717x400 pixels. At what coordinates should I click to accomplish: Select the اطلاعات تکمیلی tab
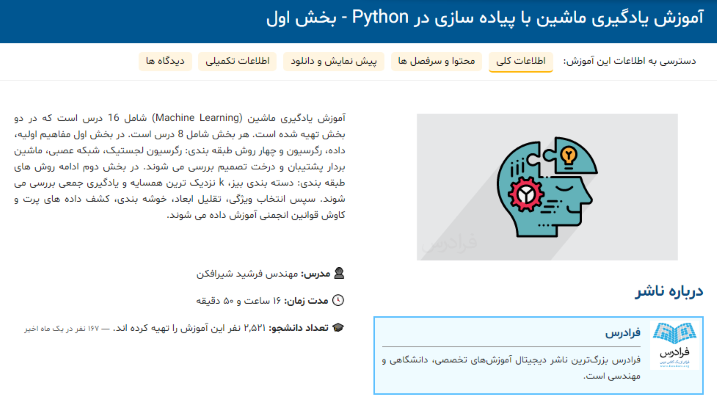coord(240,61)
